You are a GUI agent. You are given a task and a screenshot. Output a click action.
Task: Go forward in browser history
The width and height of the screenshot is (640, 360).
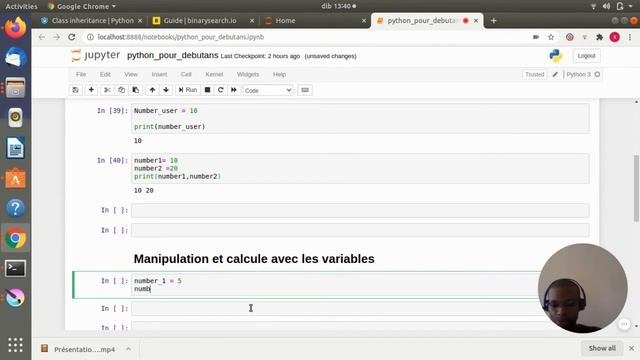click(56, 37)
